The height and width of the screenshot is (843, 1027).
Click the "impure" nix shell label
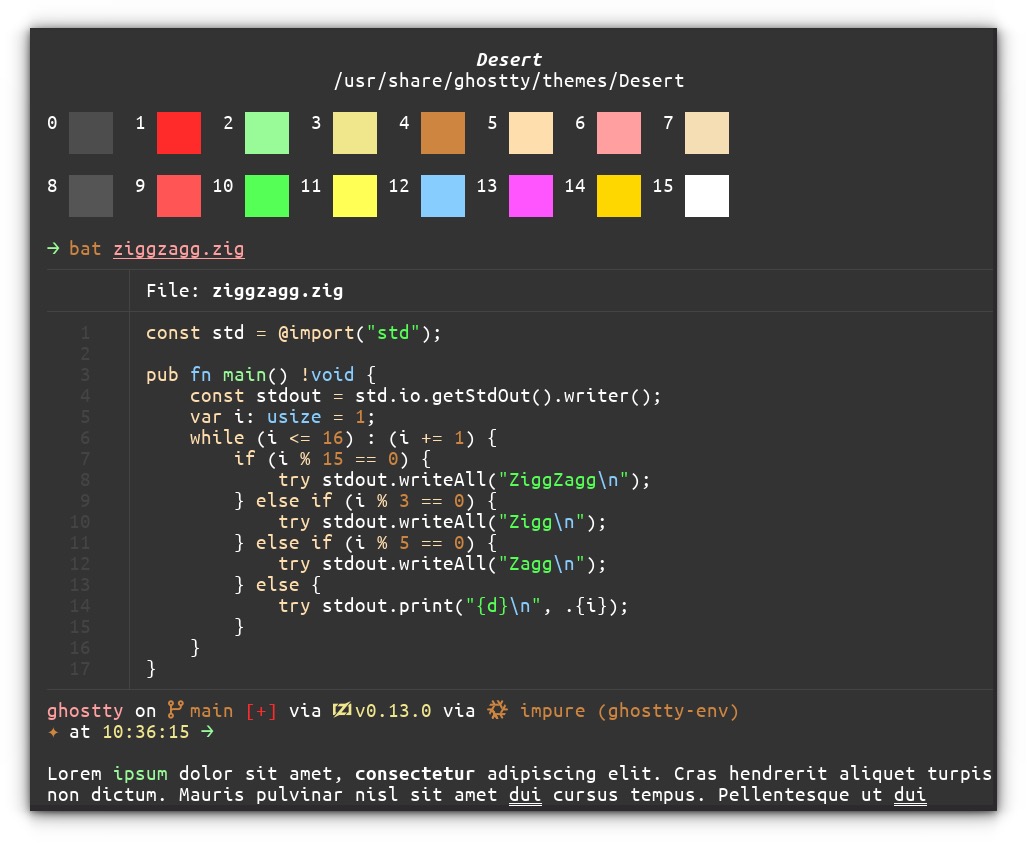[552, 711]
